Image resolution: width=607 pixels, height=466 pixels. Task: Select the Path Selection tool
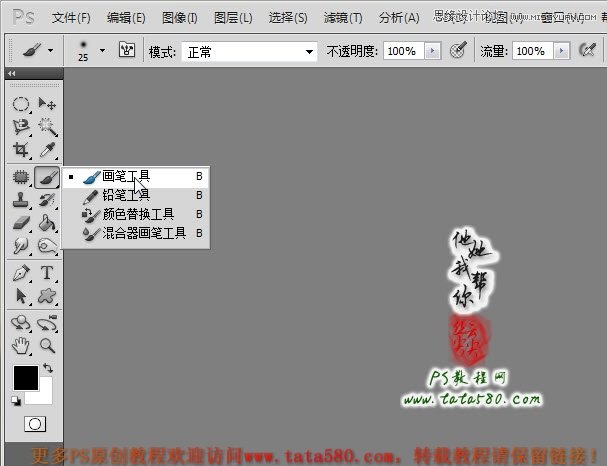click(x=21, y=296)
